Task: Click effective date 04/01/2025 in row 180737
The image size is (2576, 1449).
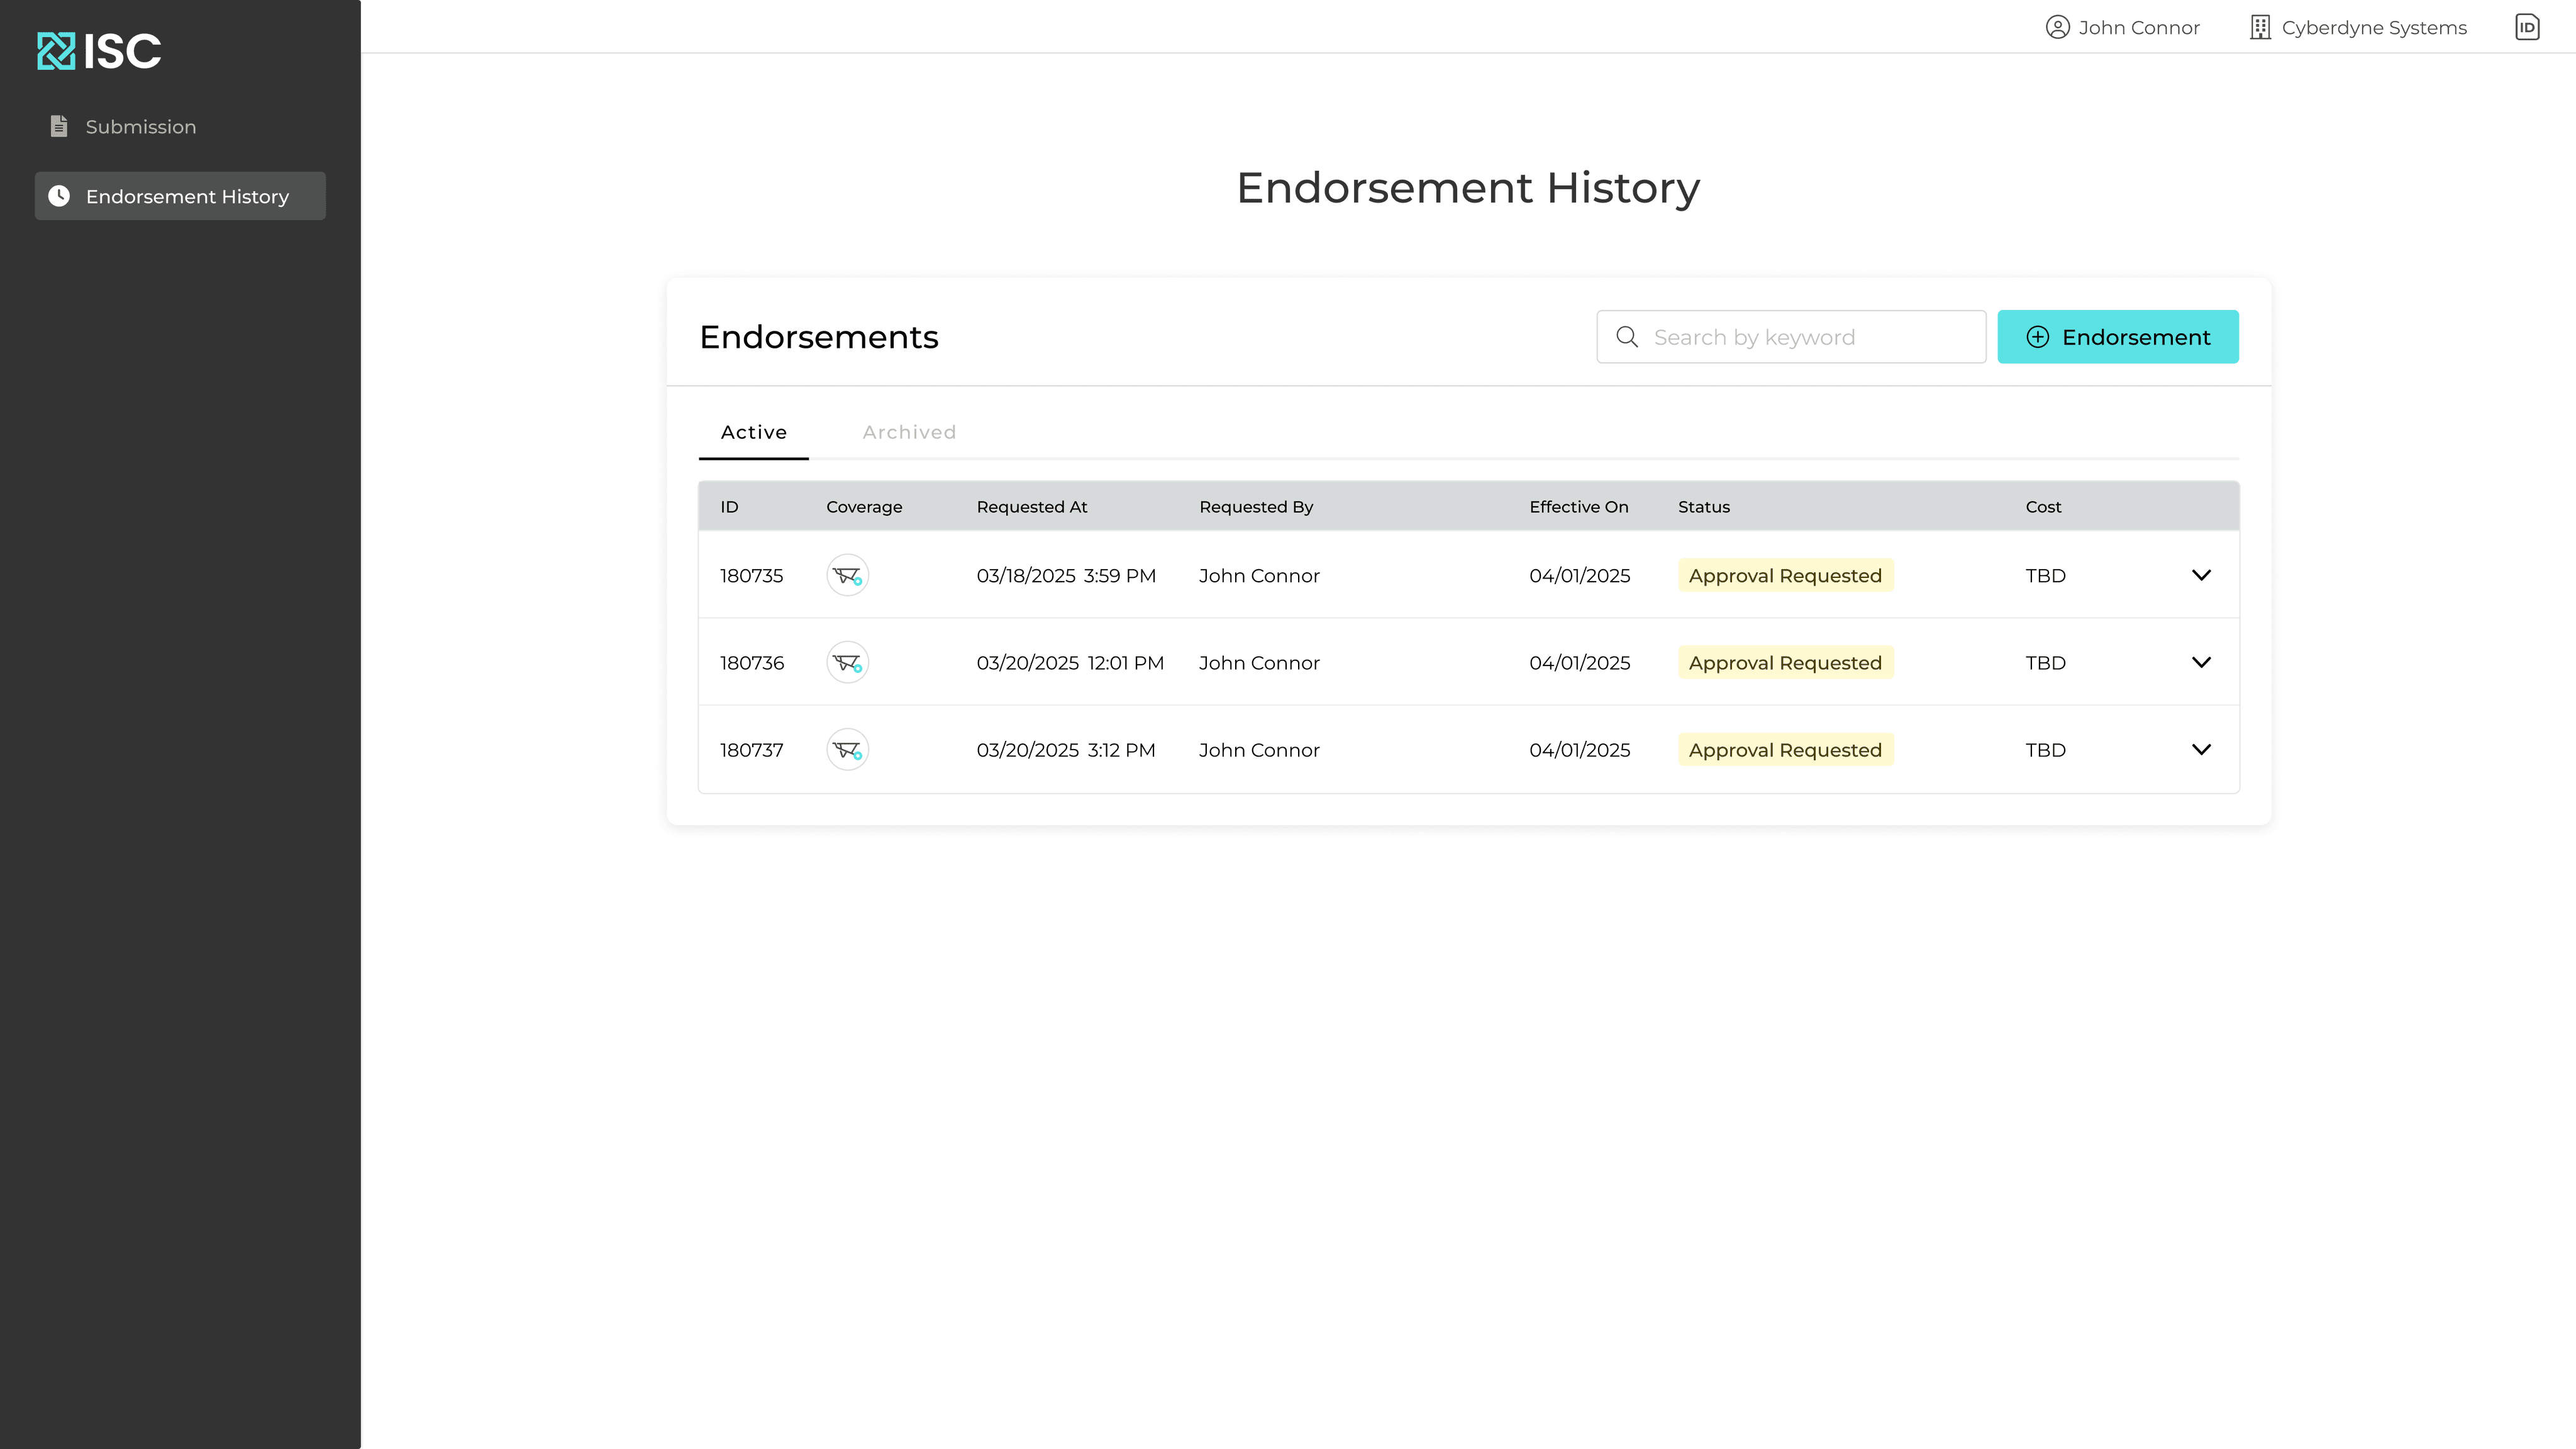Action: [1580, 750]
